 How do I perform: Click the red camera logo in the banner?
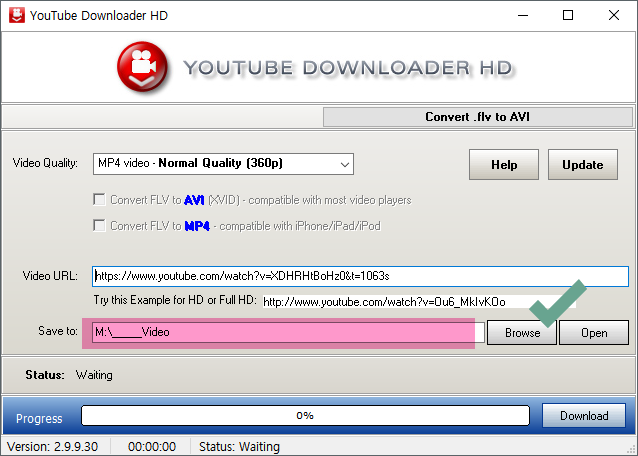tap(142, 66)
